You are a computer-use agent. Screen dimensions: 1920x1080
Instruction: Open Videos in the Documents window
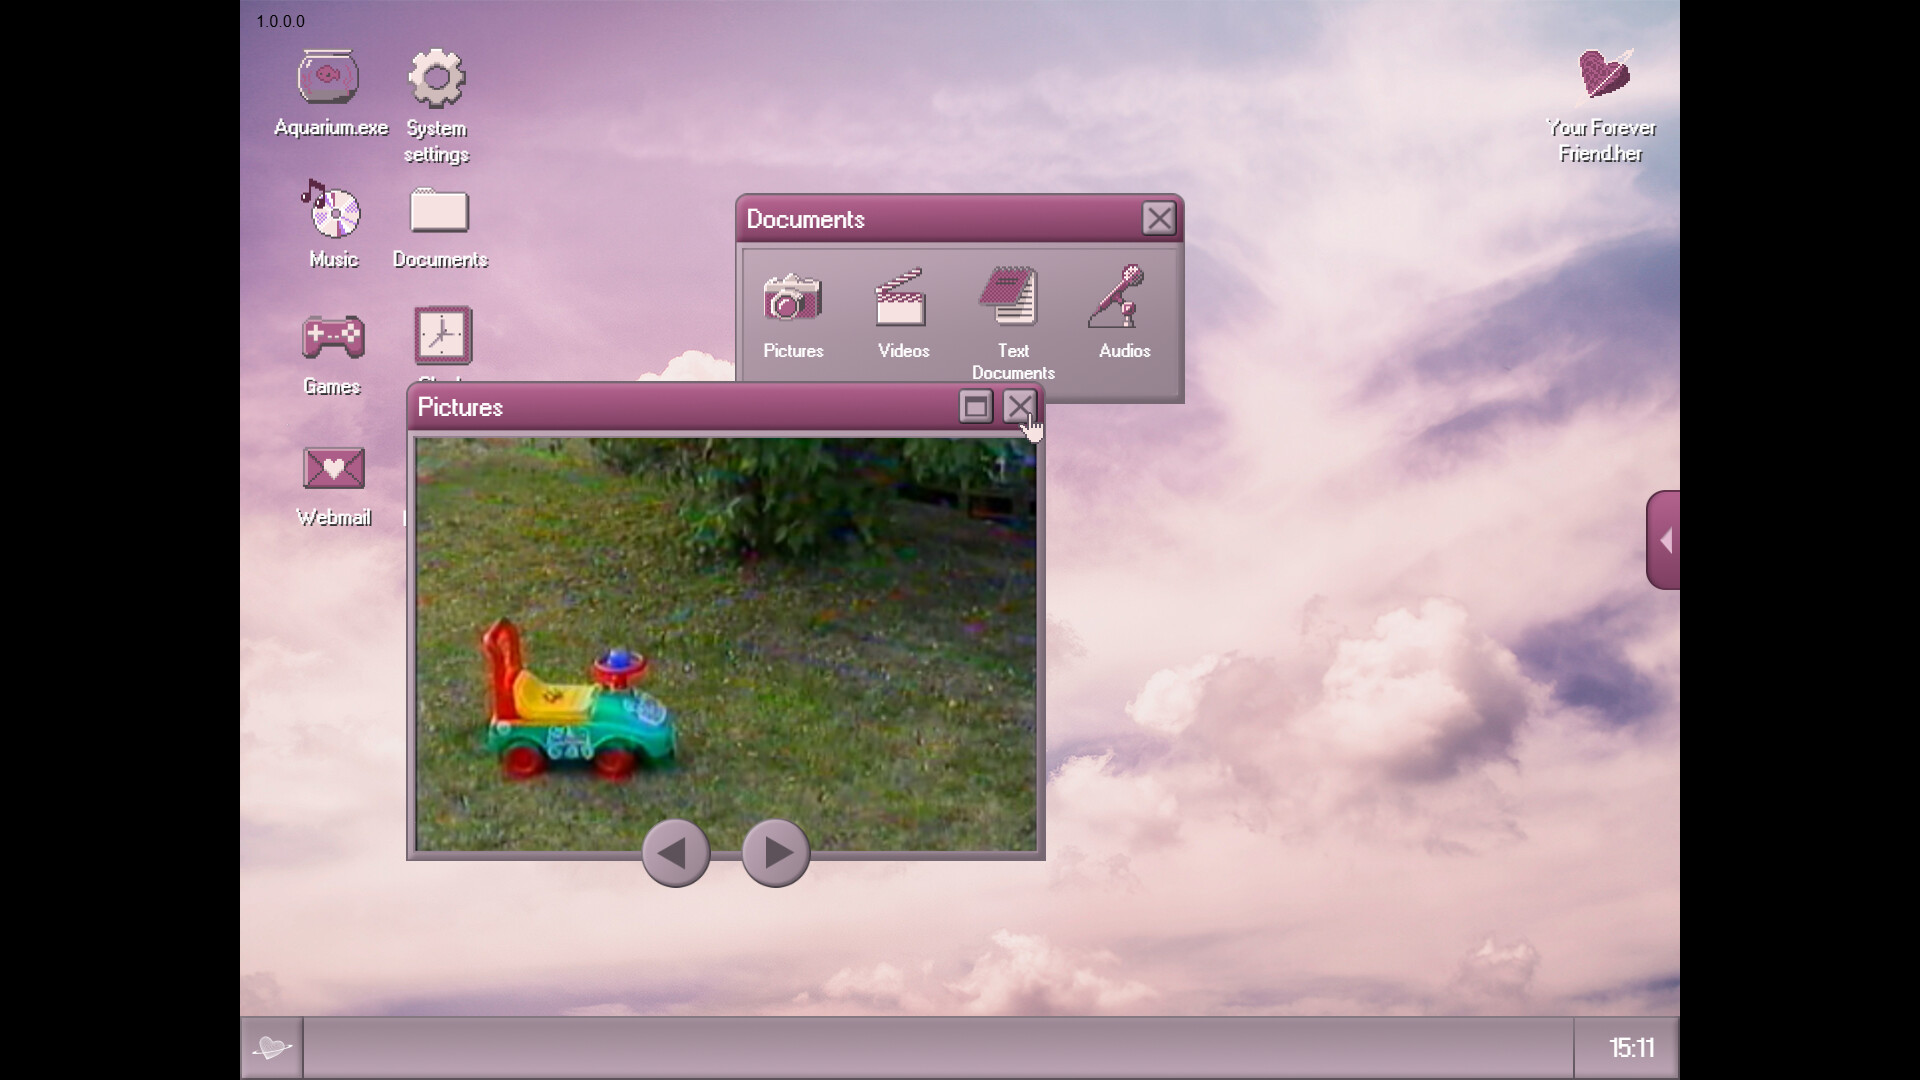click(x=901, y=300)
